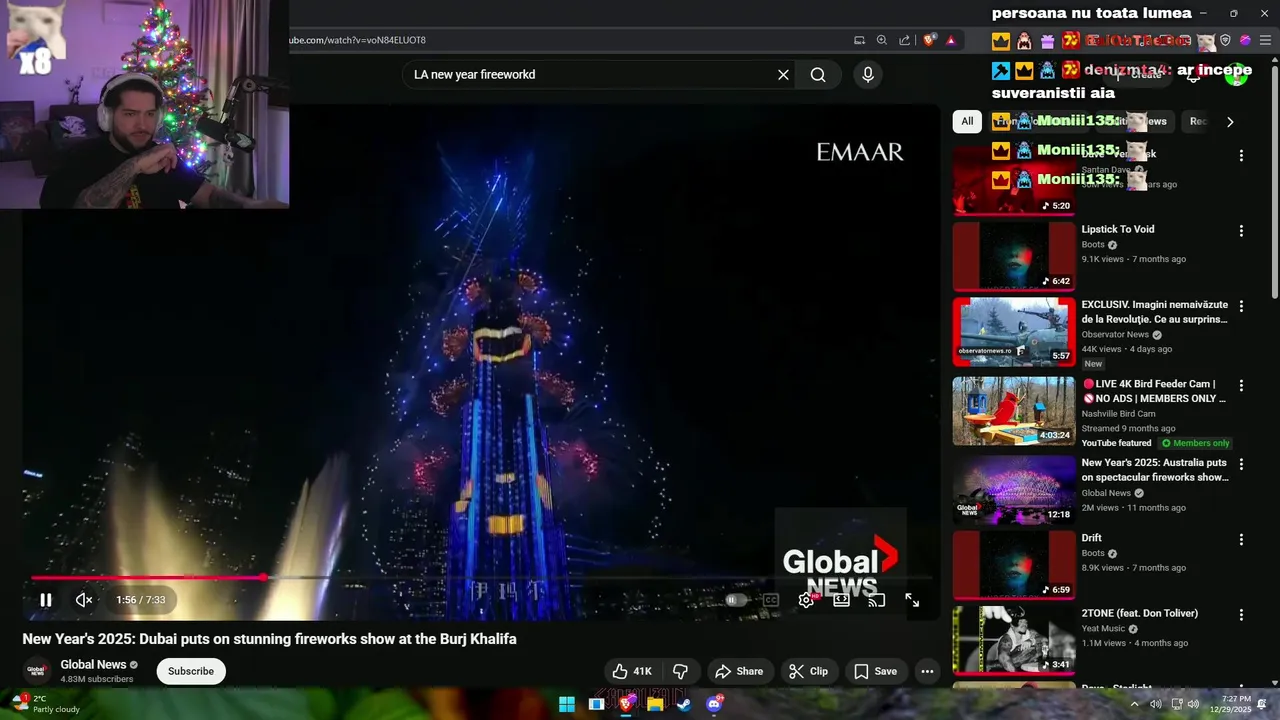The width and height of the screenshot is (1280, 720).
Task: Start voice search with the microphone
Action: [x=868, y=74]
